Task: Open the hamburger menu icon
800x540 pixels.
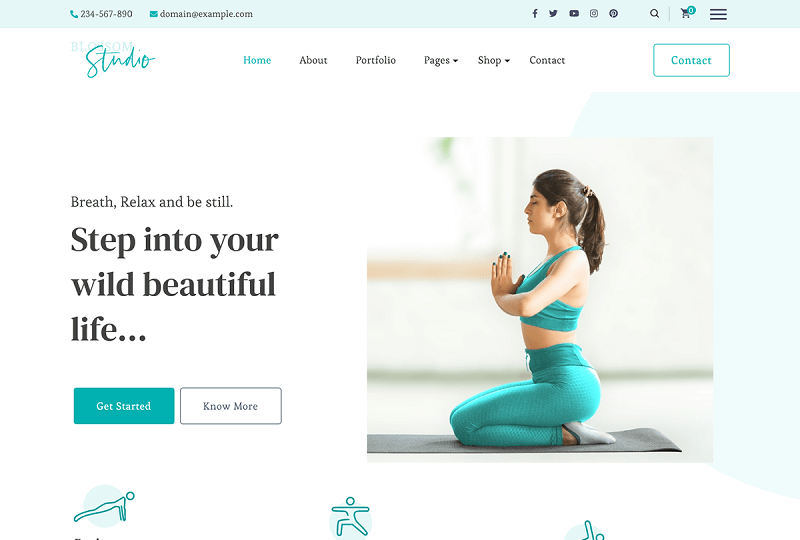Action: 718,14
